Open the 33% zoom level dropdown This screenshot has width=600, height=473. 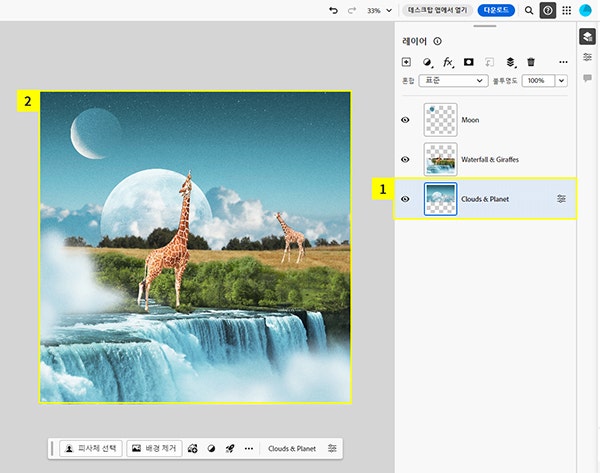tap(380, 10)
